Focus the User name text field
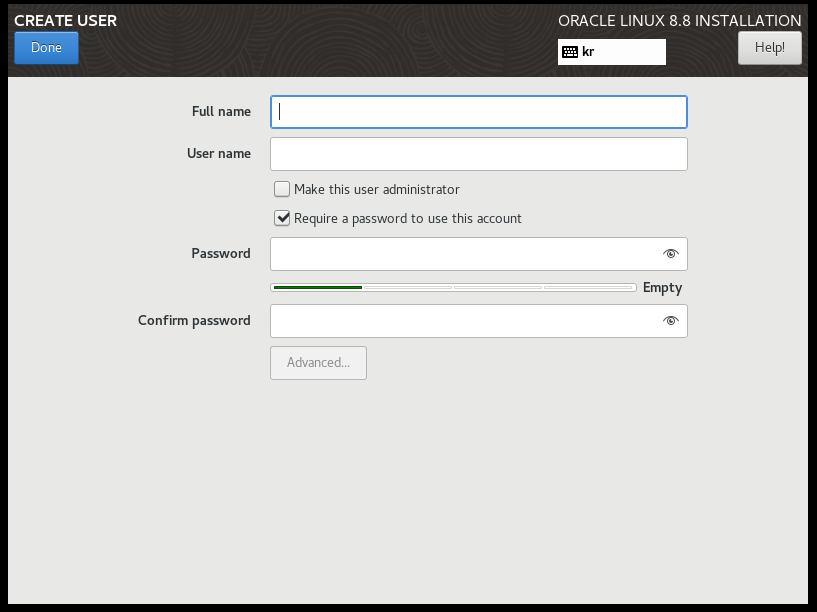The image size is (817, 612). (x=479, y=154)
